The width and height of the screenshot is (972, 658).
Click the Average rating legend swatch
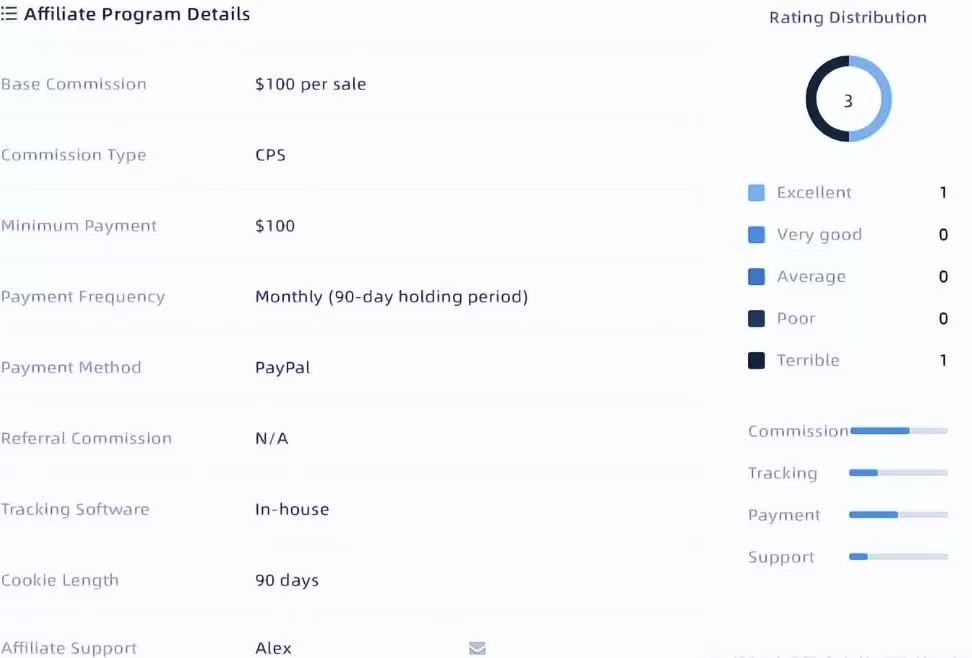tap(756, 277)
